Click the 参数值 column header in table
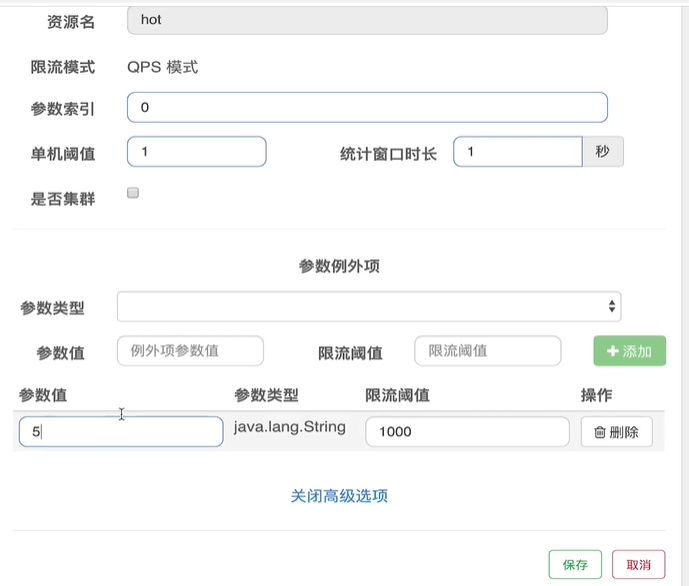Image resolution: width=689 pixels, height=586 pixels. (43, 395)
